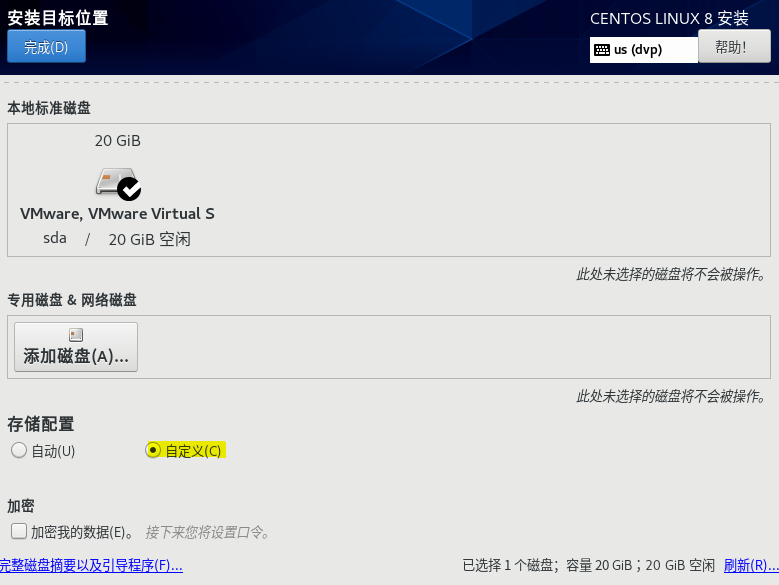Click the 20 GiB capacity label above the disk
779x585 pixels.
pyautogui.click(x=118, y=141)
